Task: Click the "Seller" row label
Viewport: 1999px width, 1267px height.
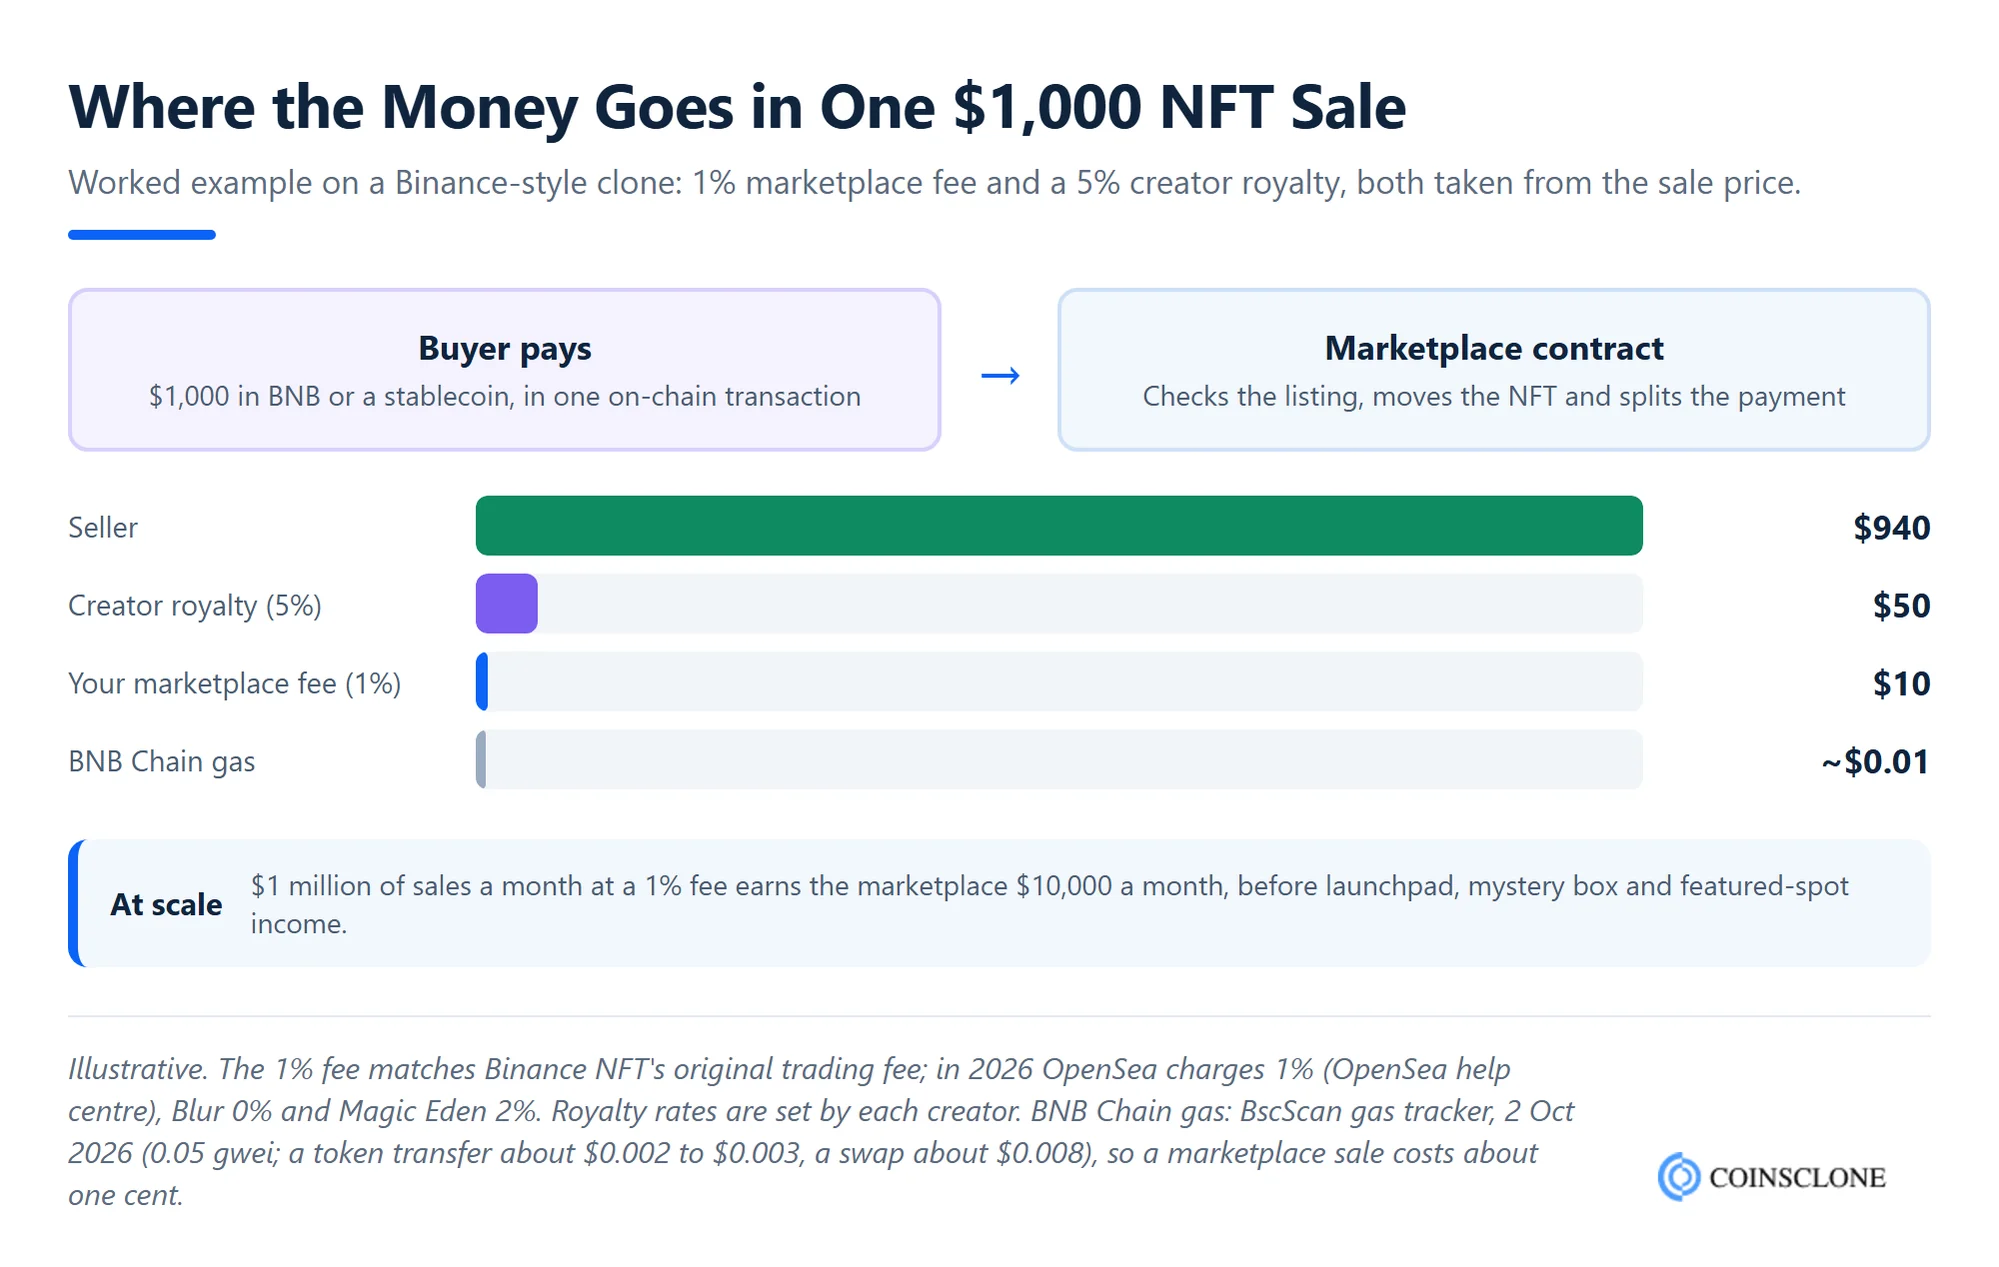Action: click(103, 527)
